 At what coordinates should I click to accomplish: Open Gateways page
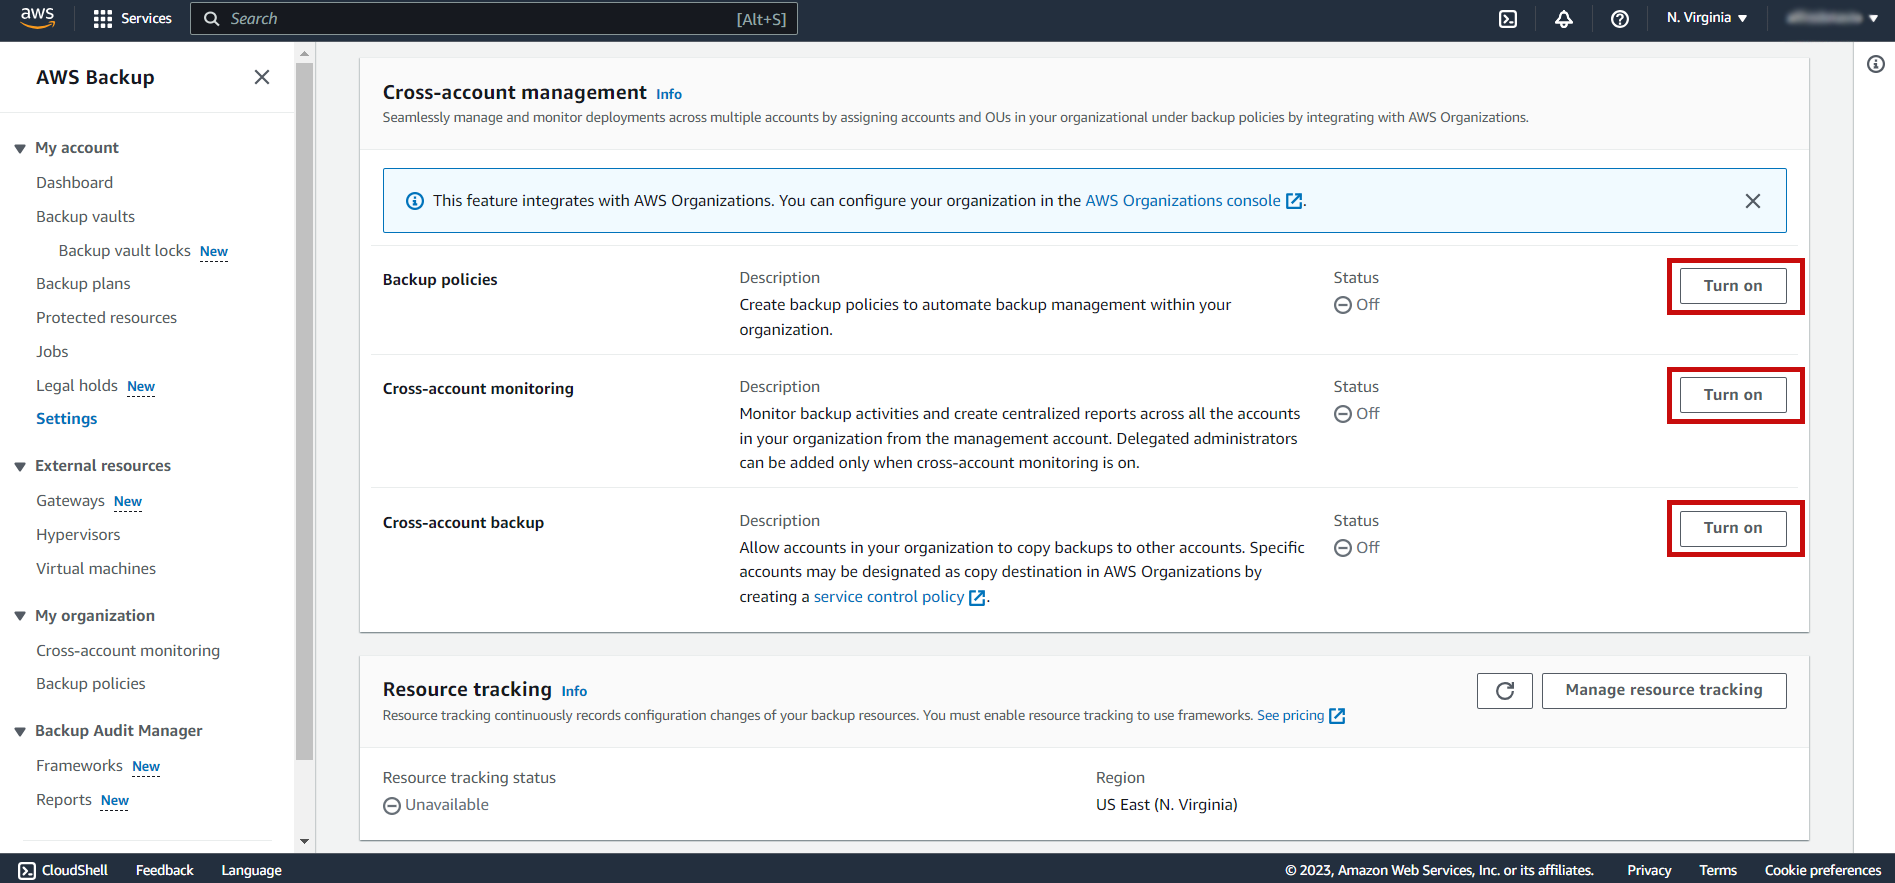pos(70,500)
